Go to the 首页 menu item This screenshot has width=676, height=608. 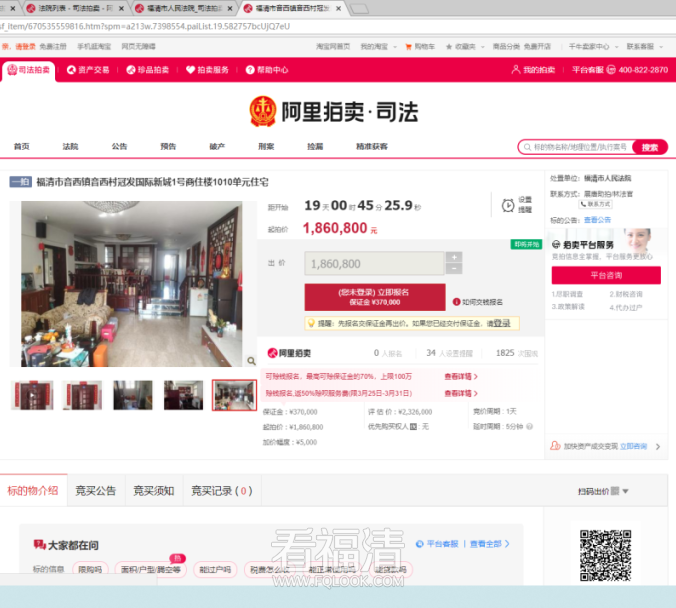point(22,147)
